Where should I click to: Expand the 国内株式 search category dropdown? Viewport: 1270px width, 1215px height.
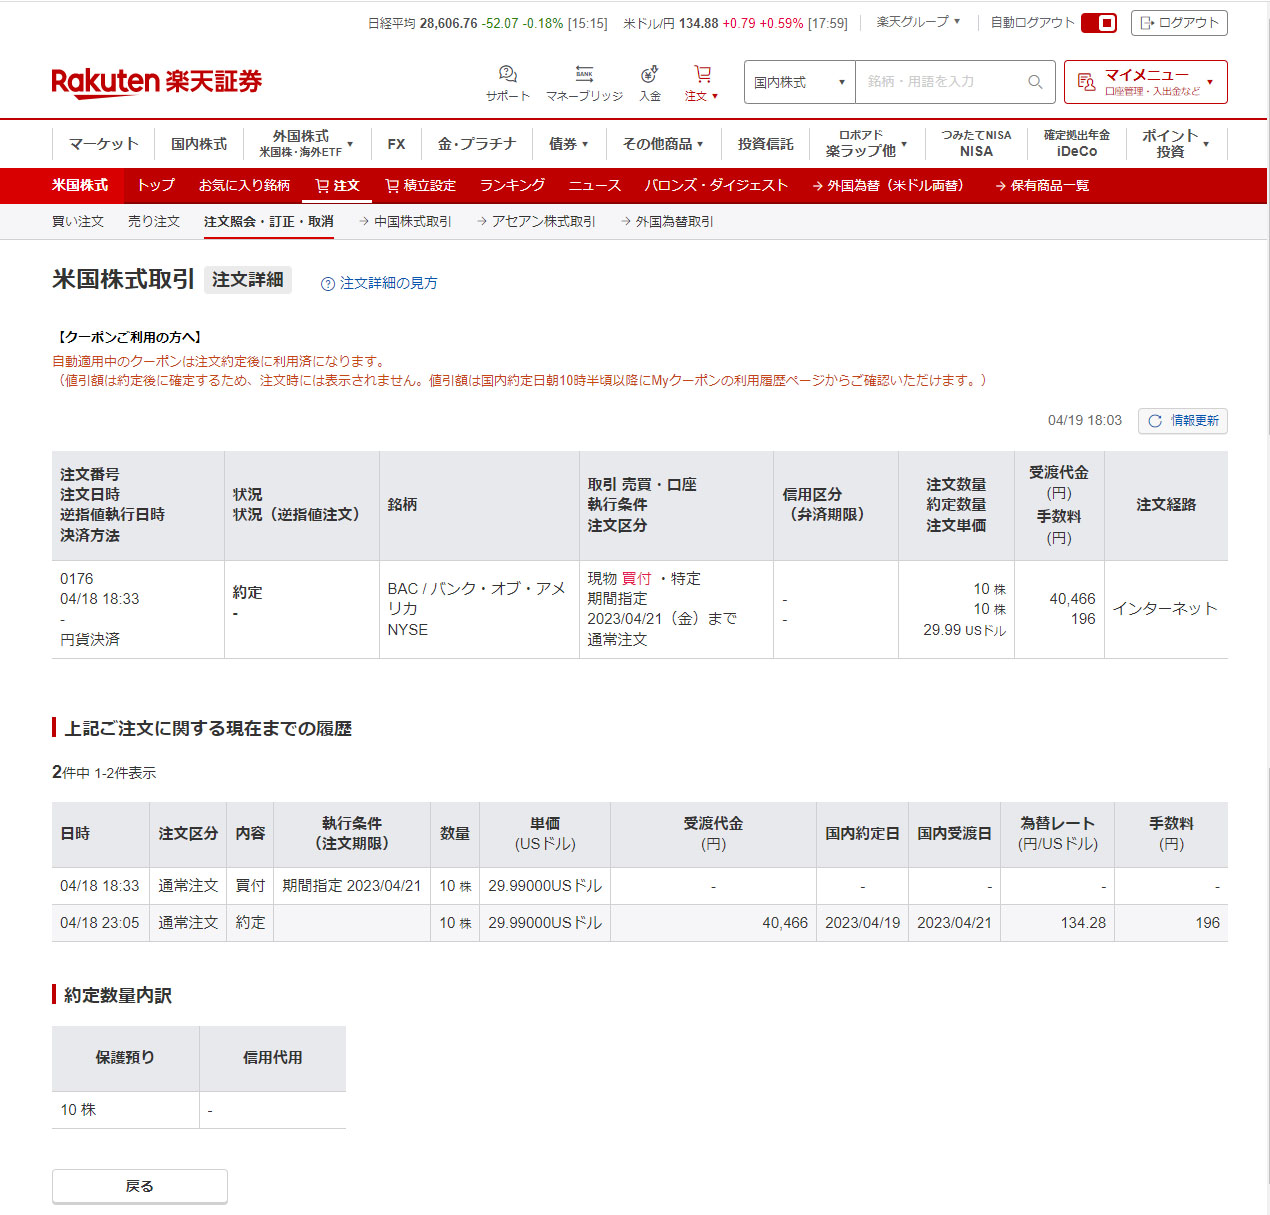[x=799, y=82]
